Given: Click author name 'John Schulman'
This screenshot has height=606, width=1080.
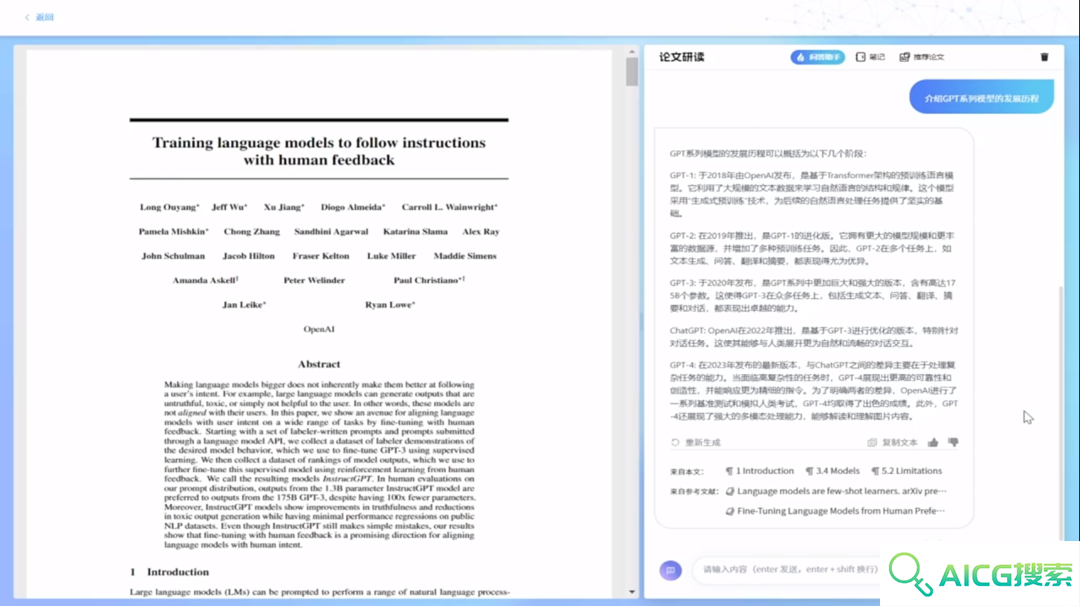Looking at the screenshot, I should [x=173, y=256].
